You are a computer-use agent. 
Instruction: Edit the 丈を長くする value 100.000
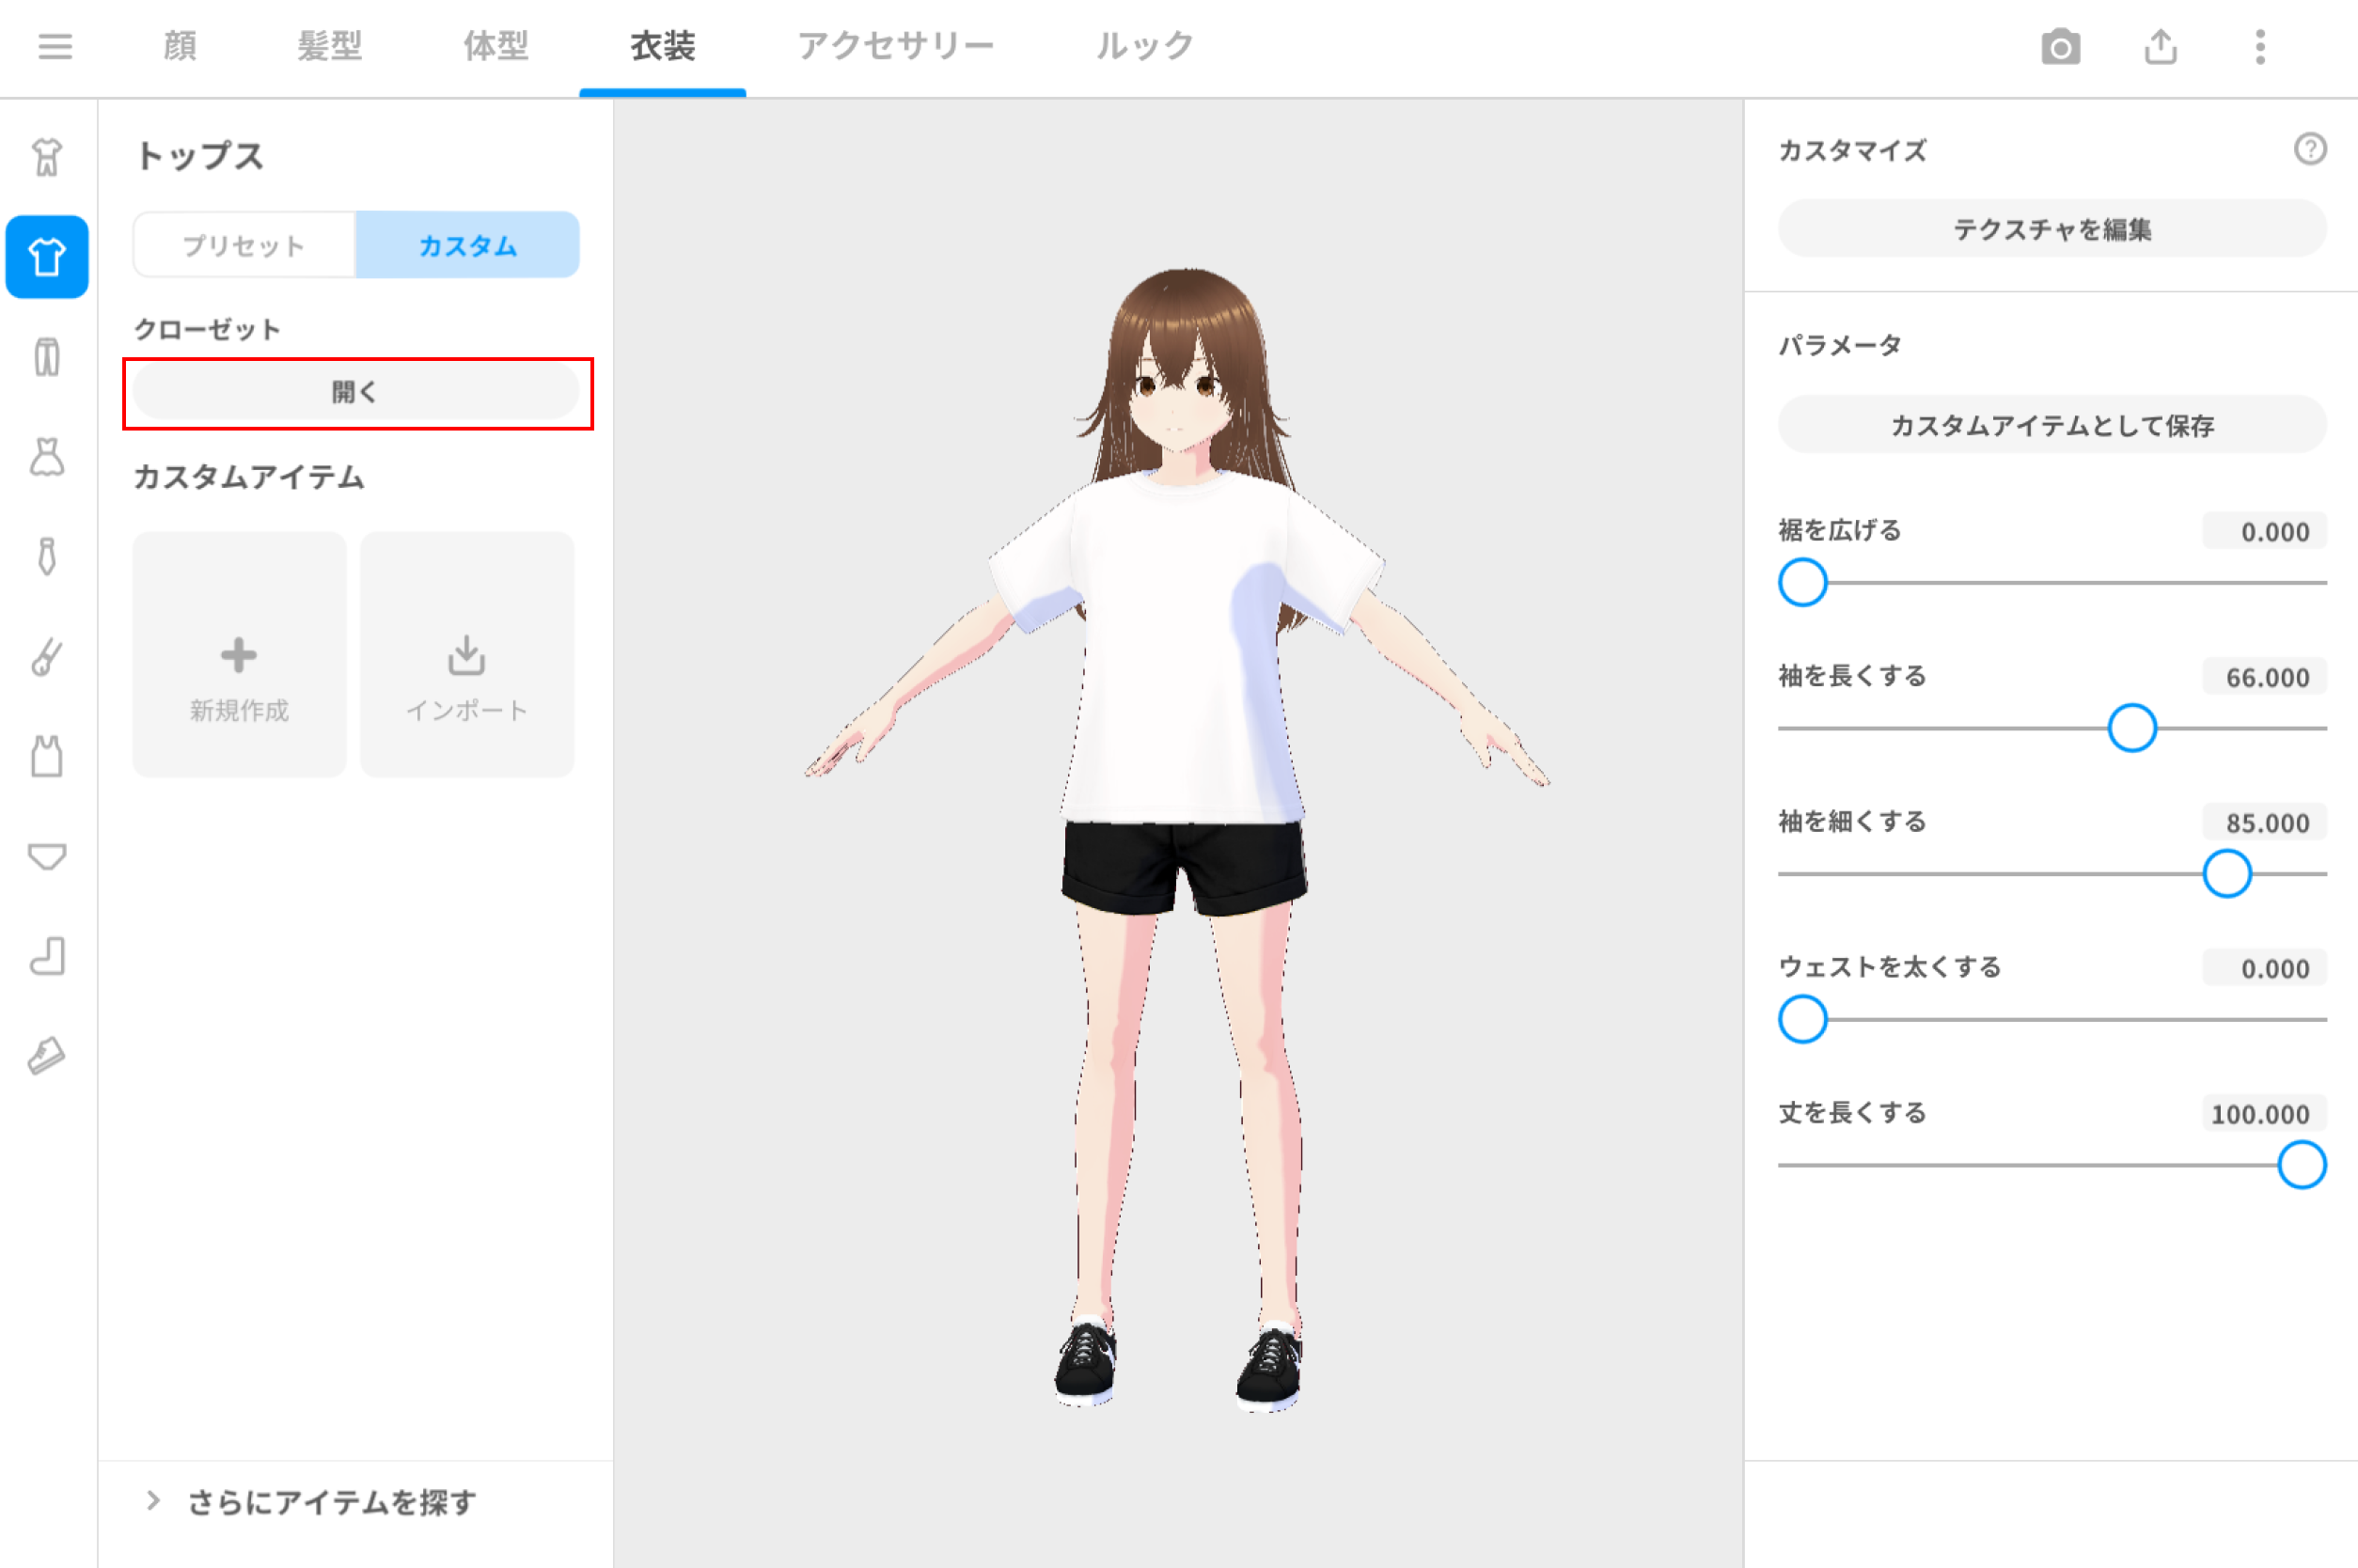tap(2264, 1114)
